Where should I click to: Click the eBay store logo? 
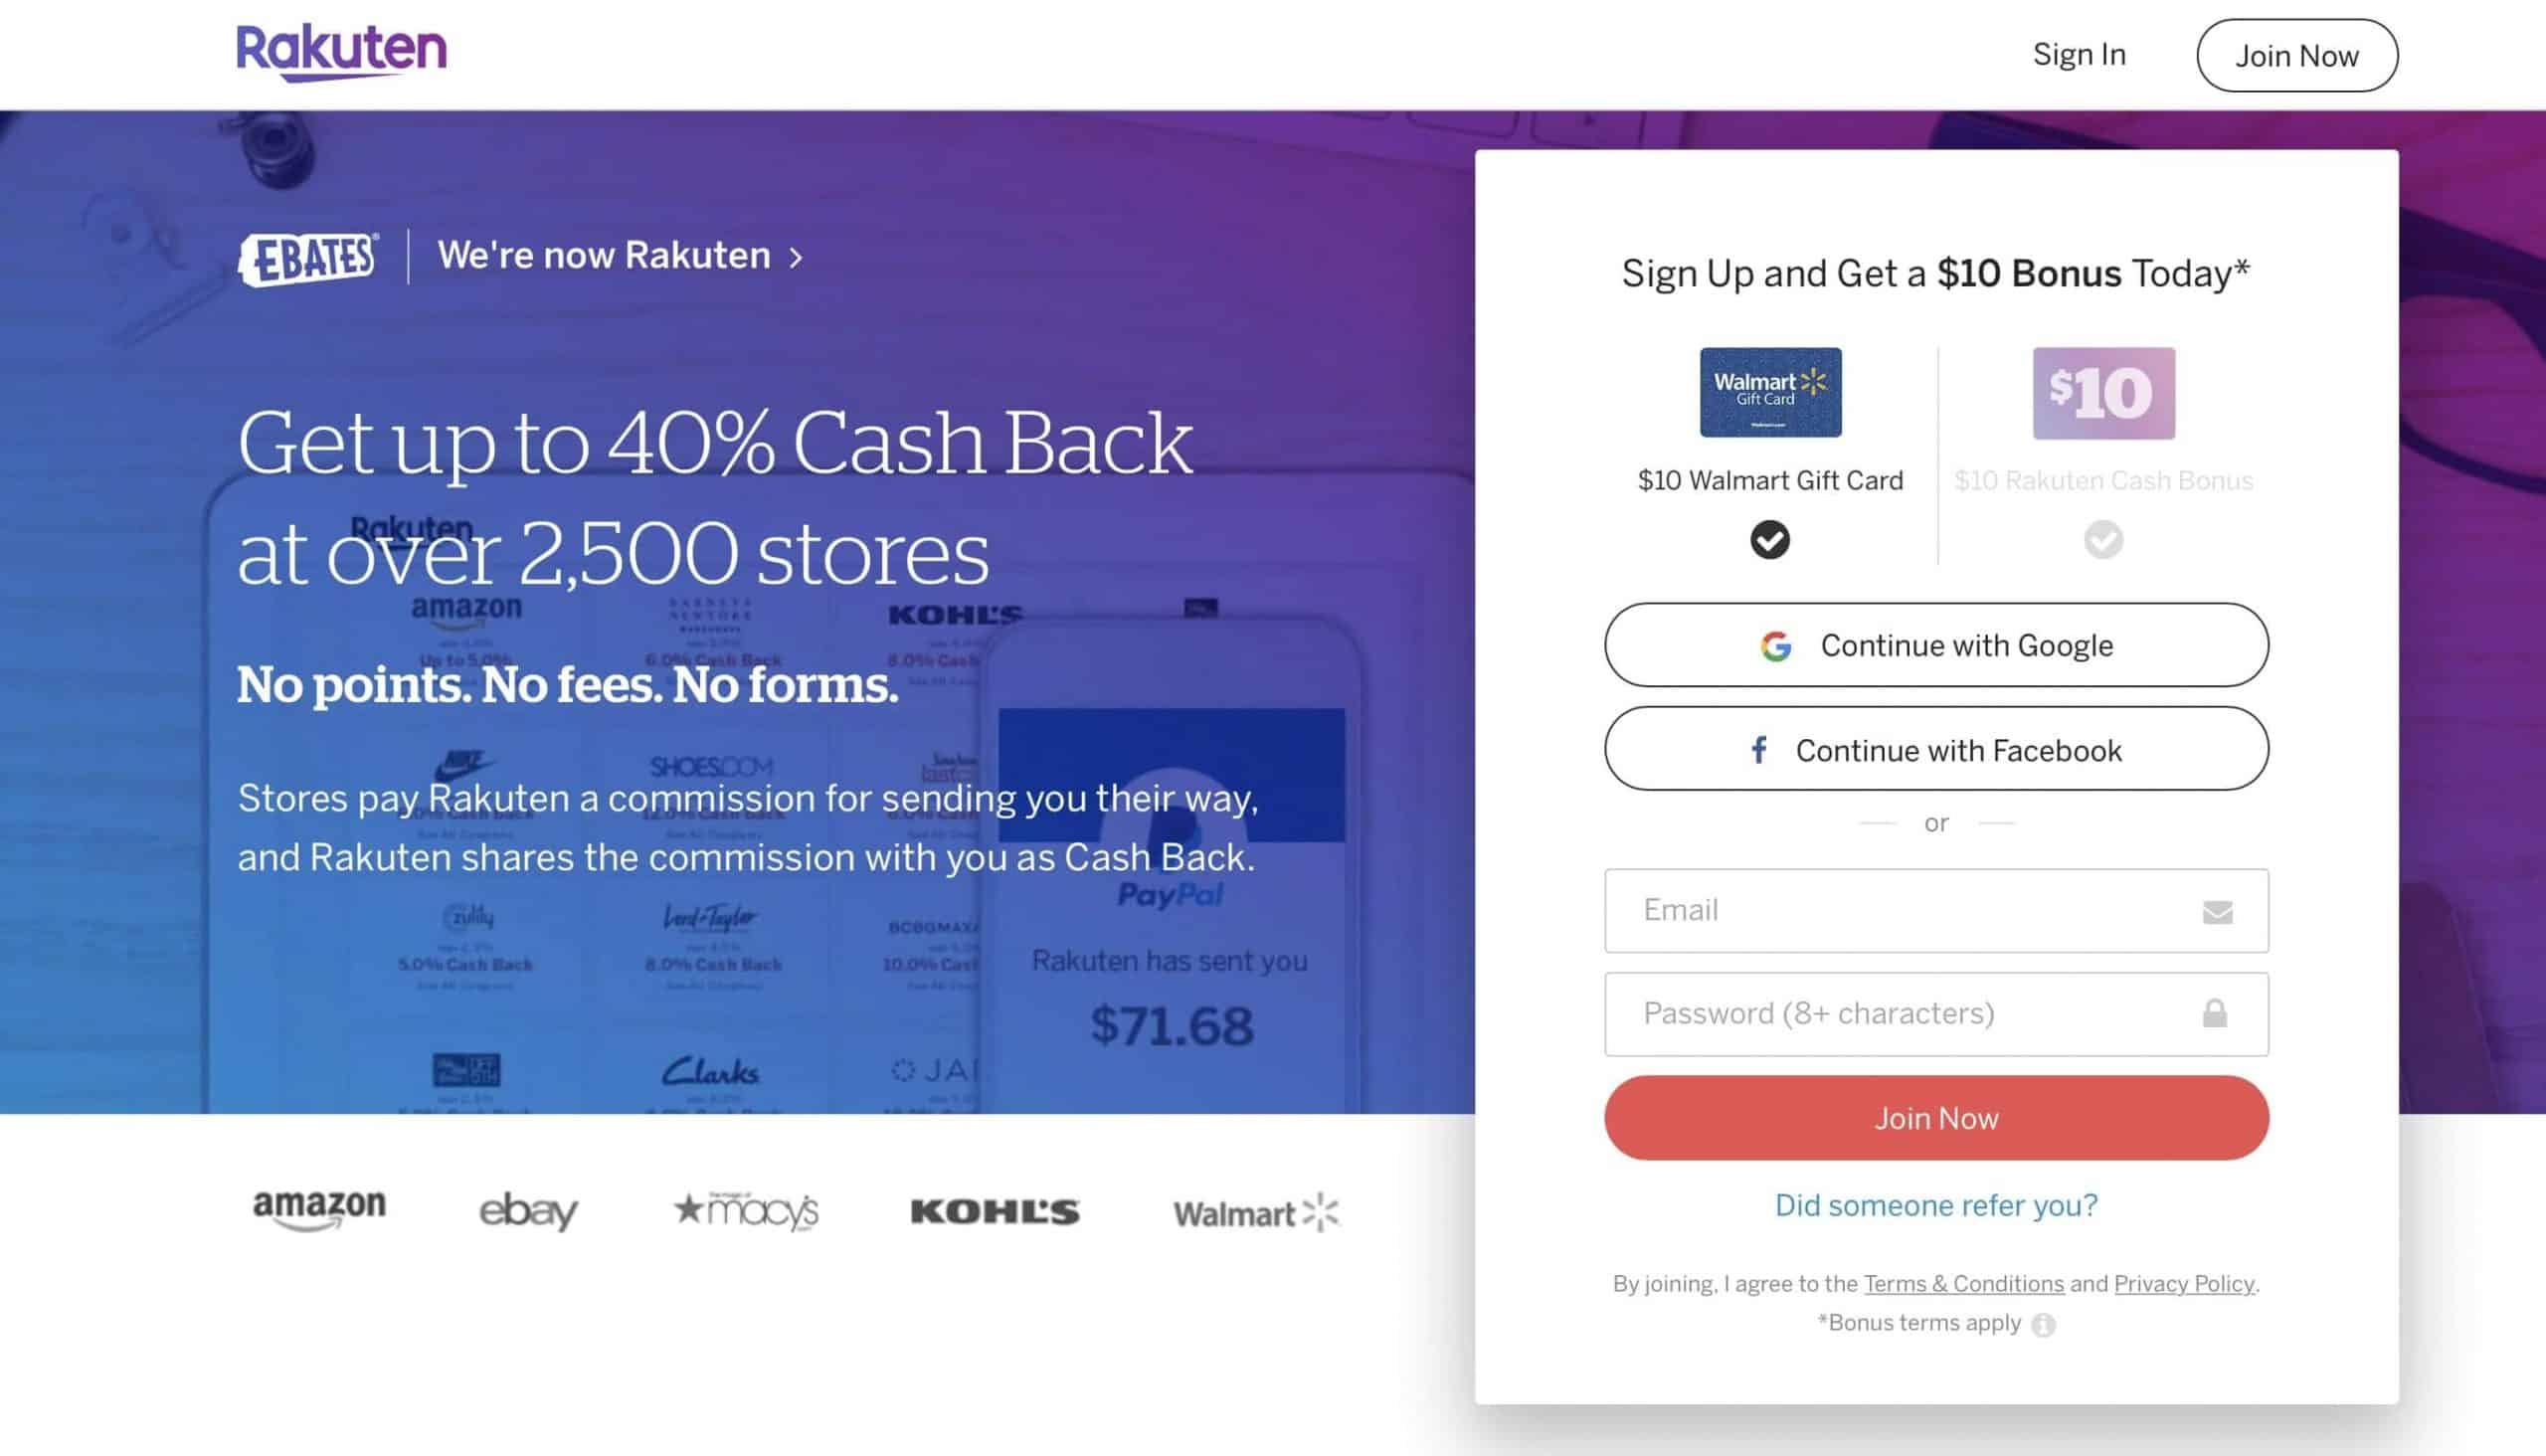[x=529, y=1212]
